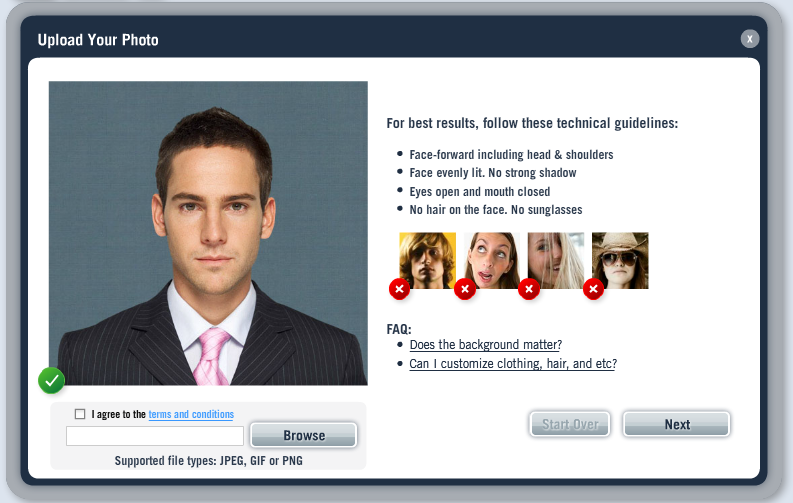The image size is (793, 503).
Task: Click red X under sunglasses and hat example
Action: pos(594,289)
